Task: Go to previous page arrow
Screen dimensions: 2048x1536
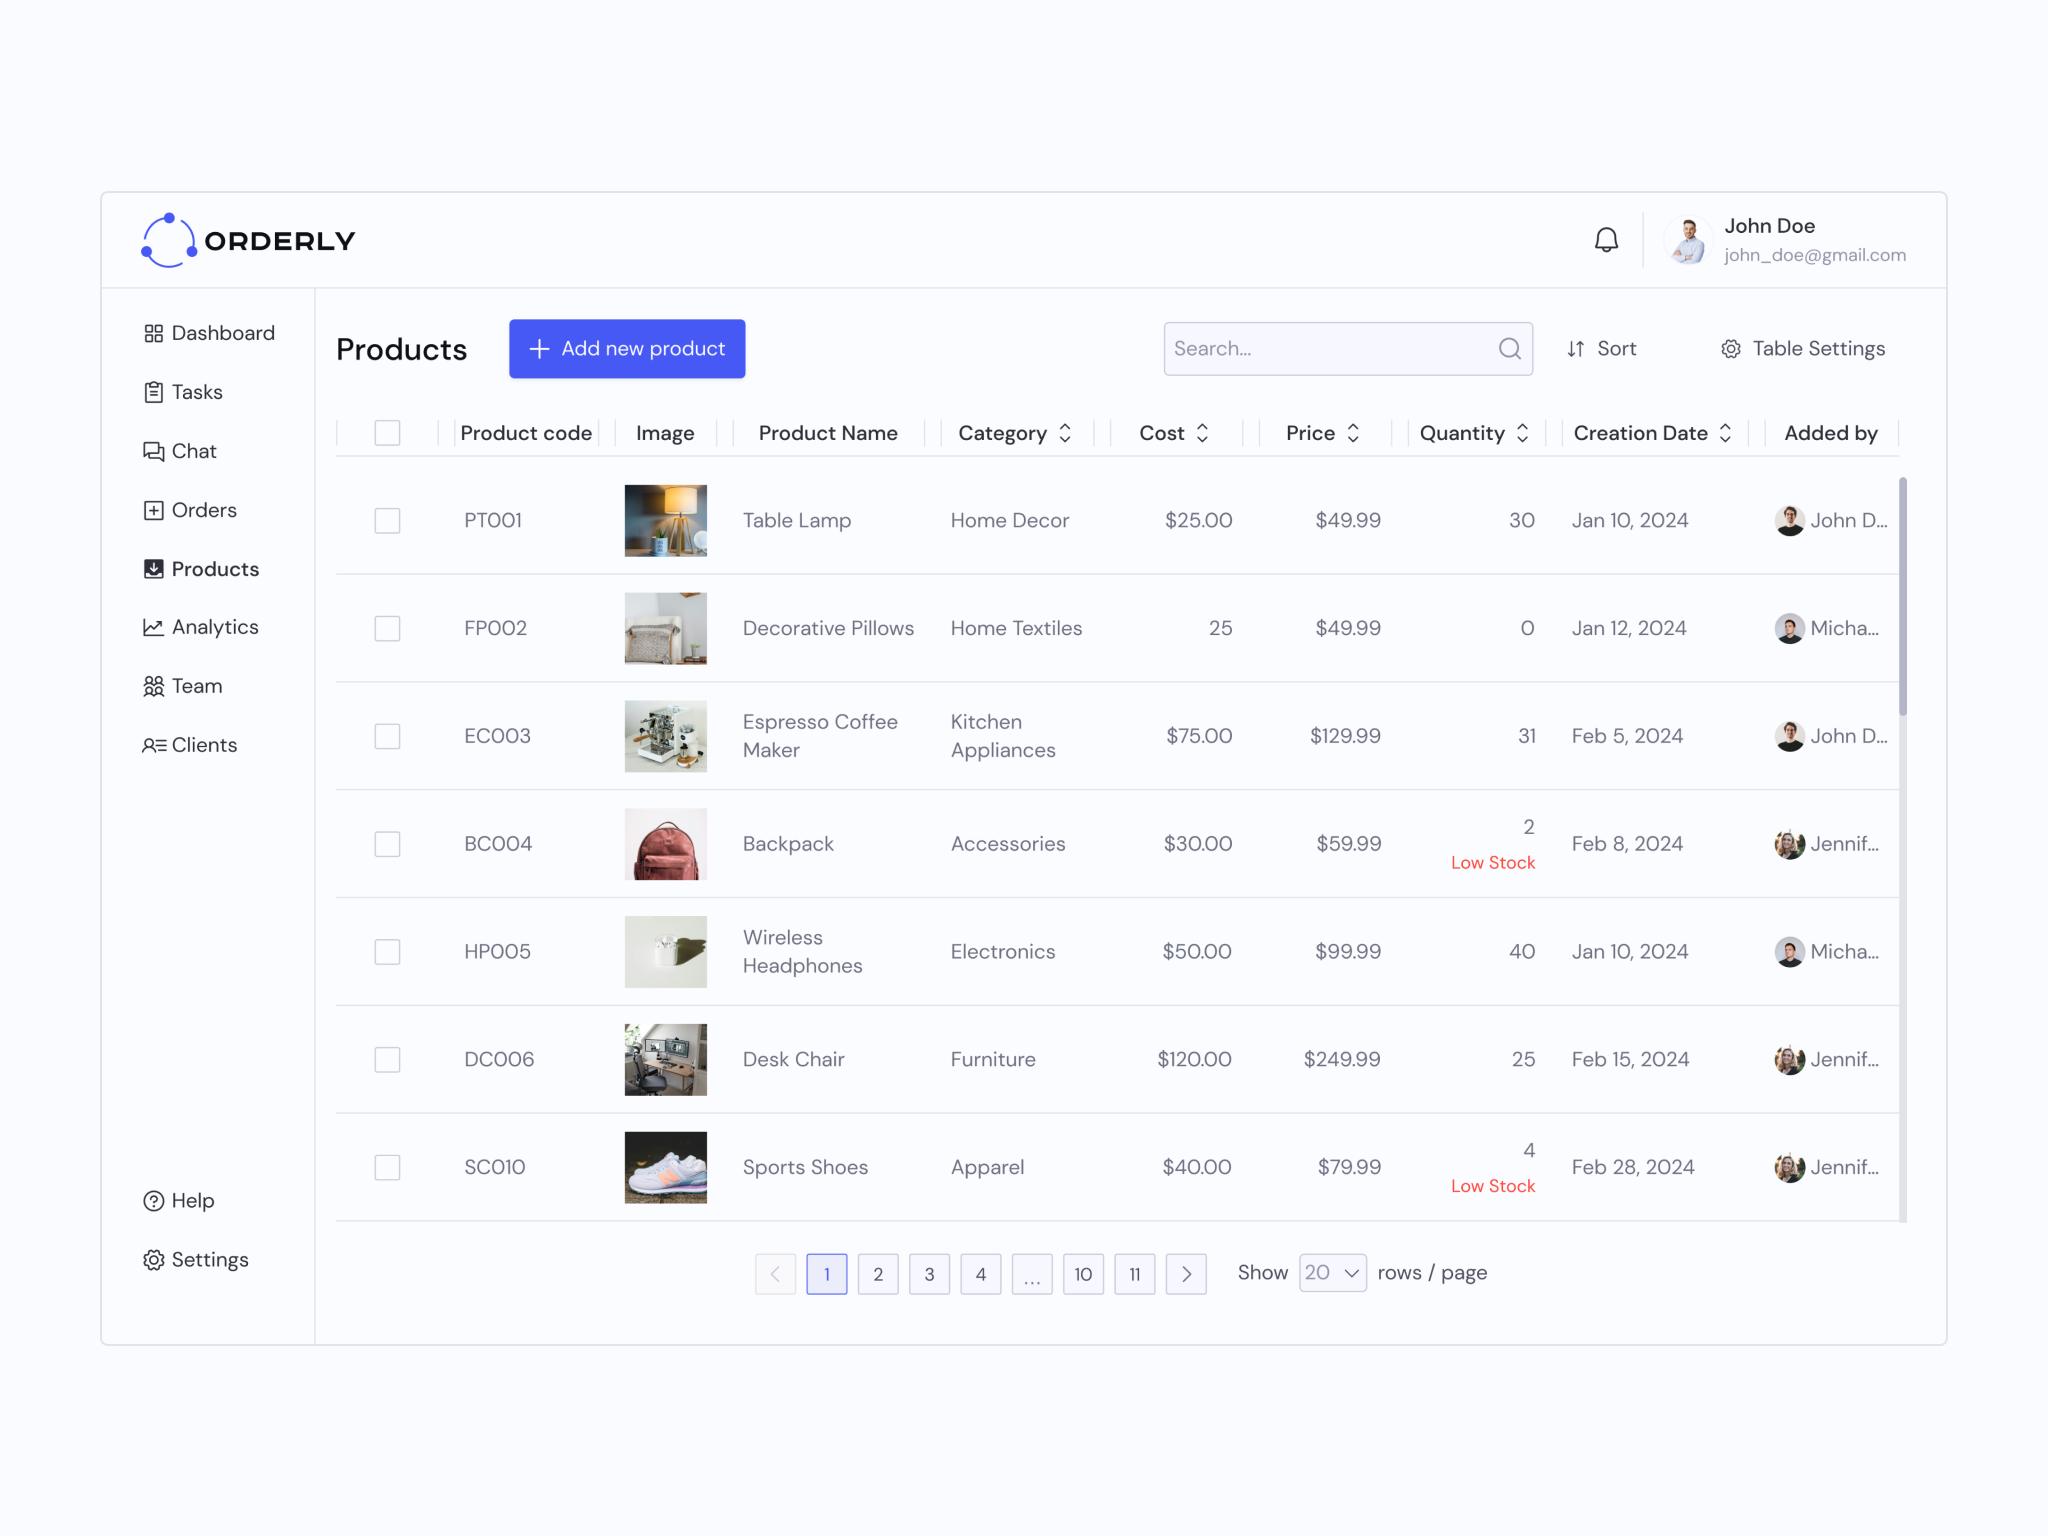Action: point(775,1274)
